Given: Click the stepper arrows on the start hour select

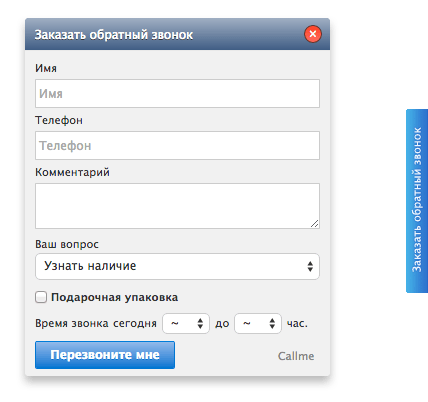Looking at the screenshot, I should click(200, 323).
